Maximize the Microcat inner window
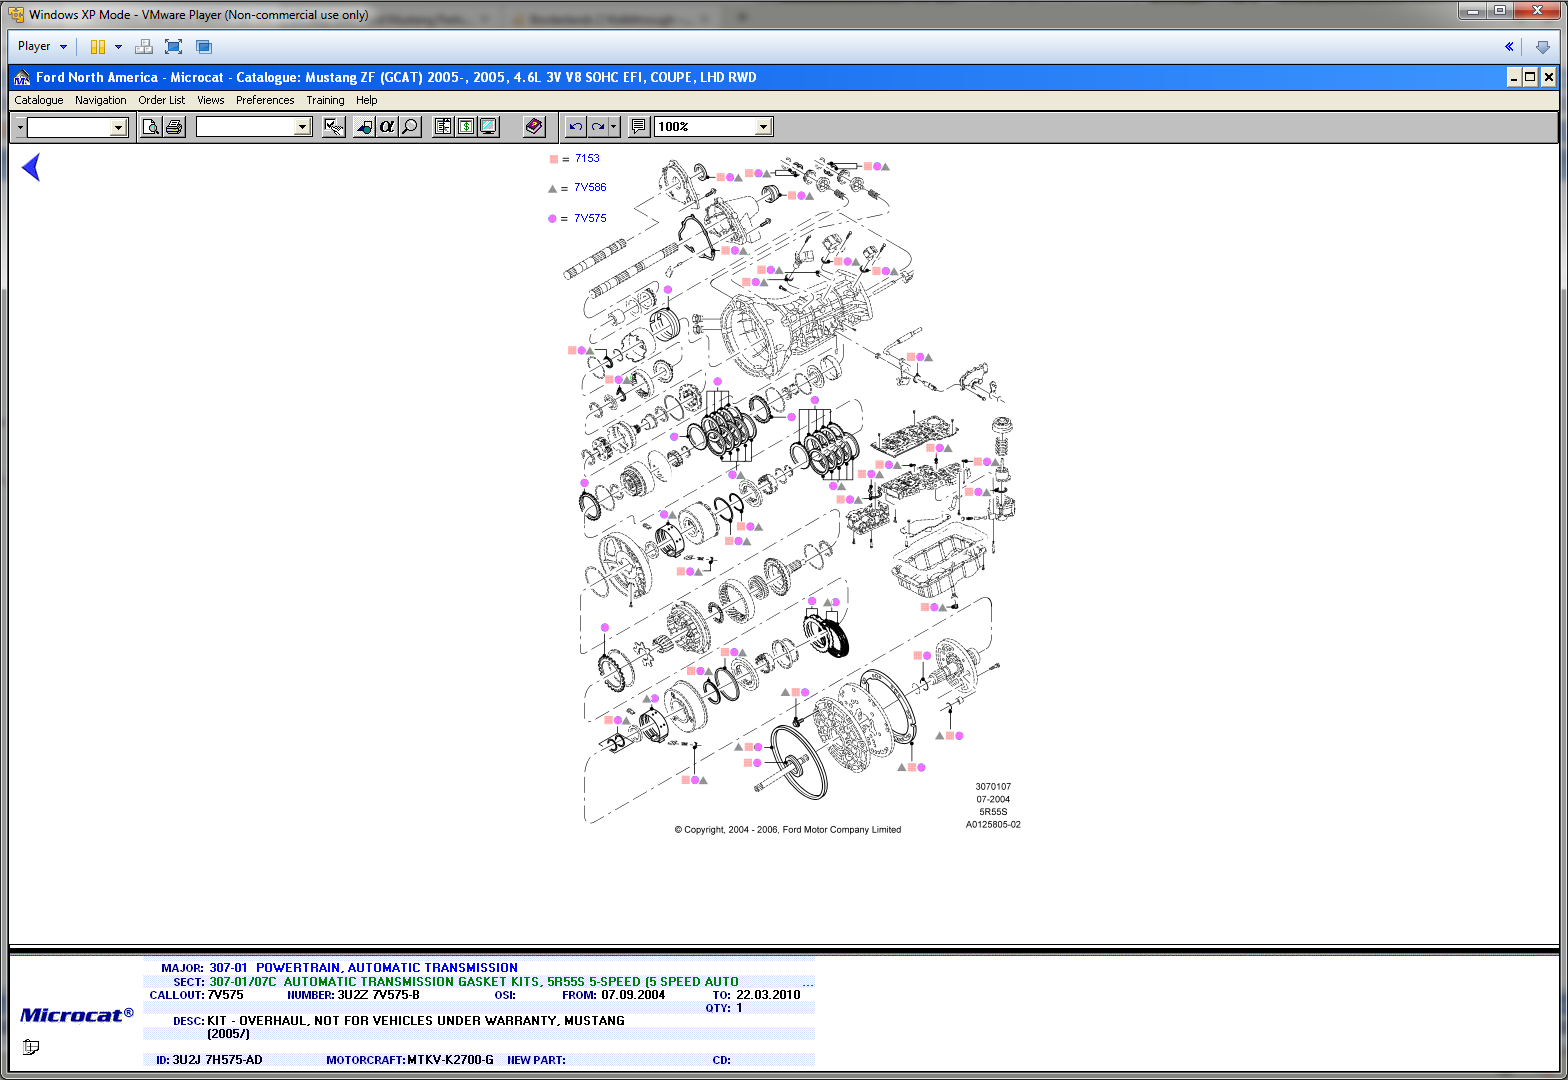Image resolution: width=1568 pixels, height=1080 pixels. coord(1530,77)
